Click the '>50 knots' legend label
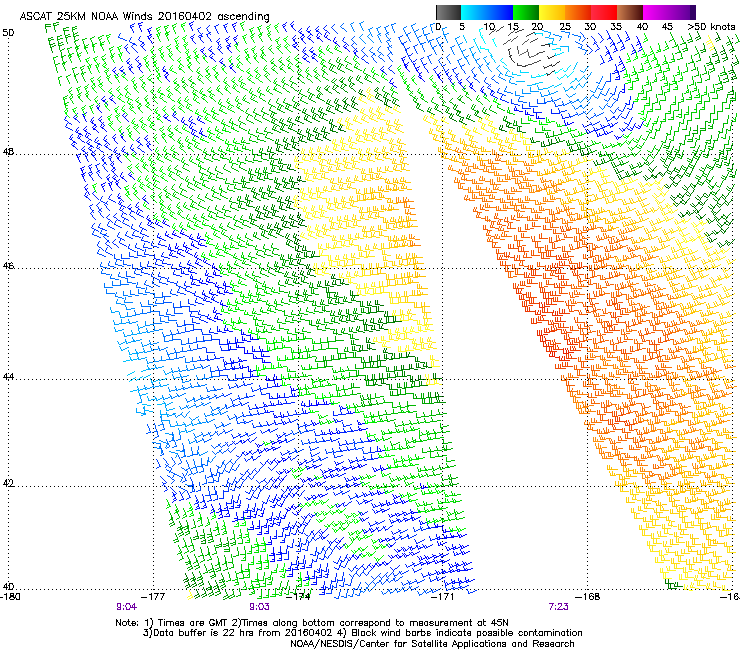 712,27
